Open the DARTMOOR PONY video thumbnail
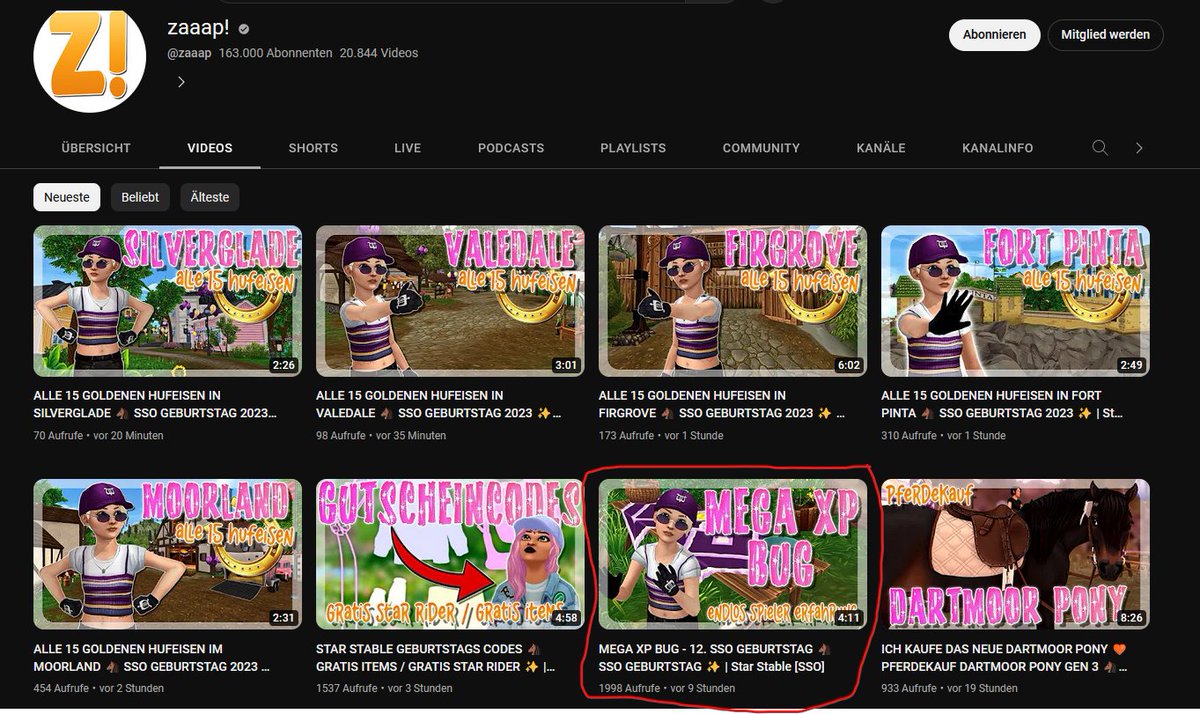1200x714 pixels. tap(1014, 550)
